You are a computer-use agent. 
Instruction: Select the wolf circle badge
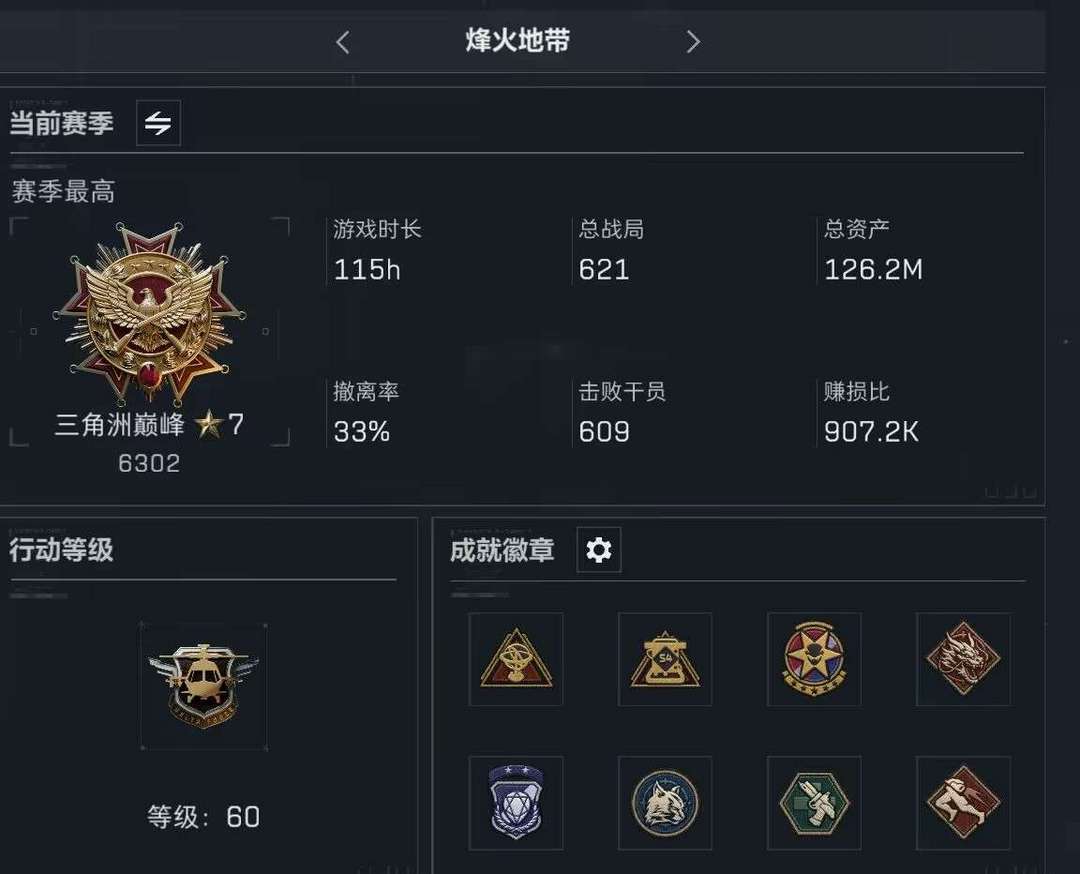point(665,803)
